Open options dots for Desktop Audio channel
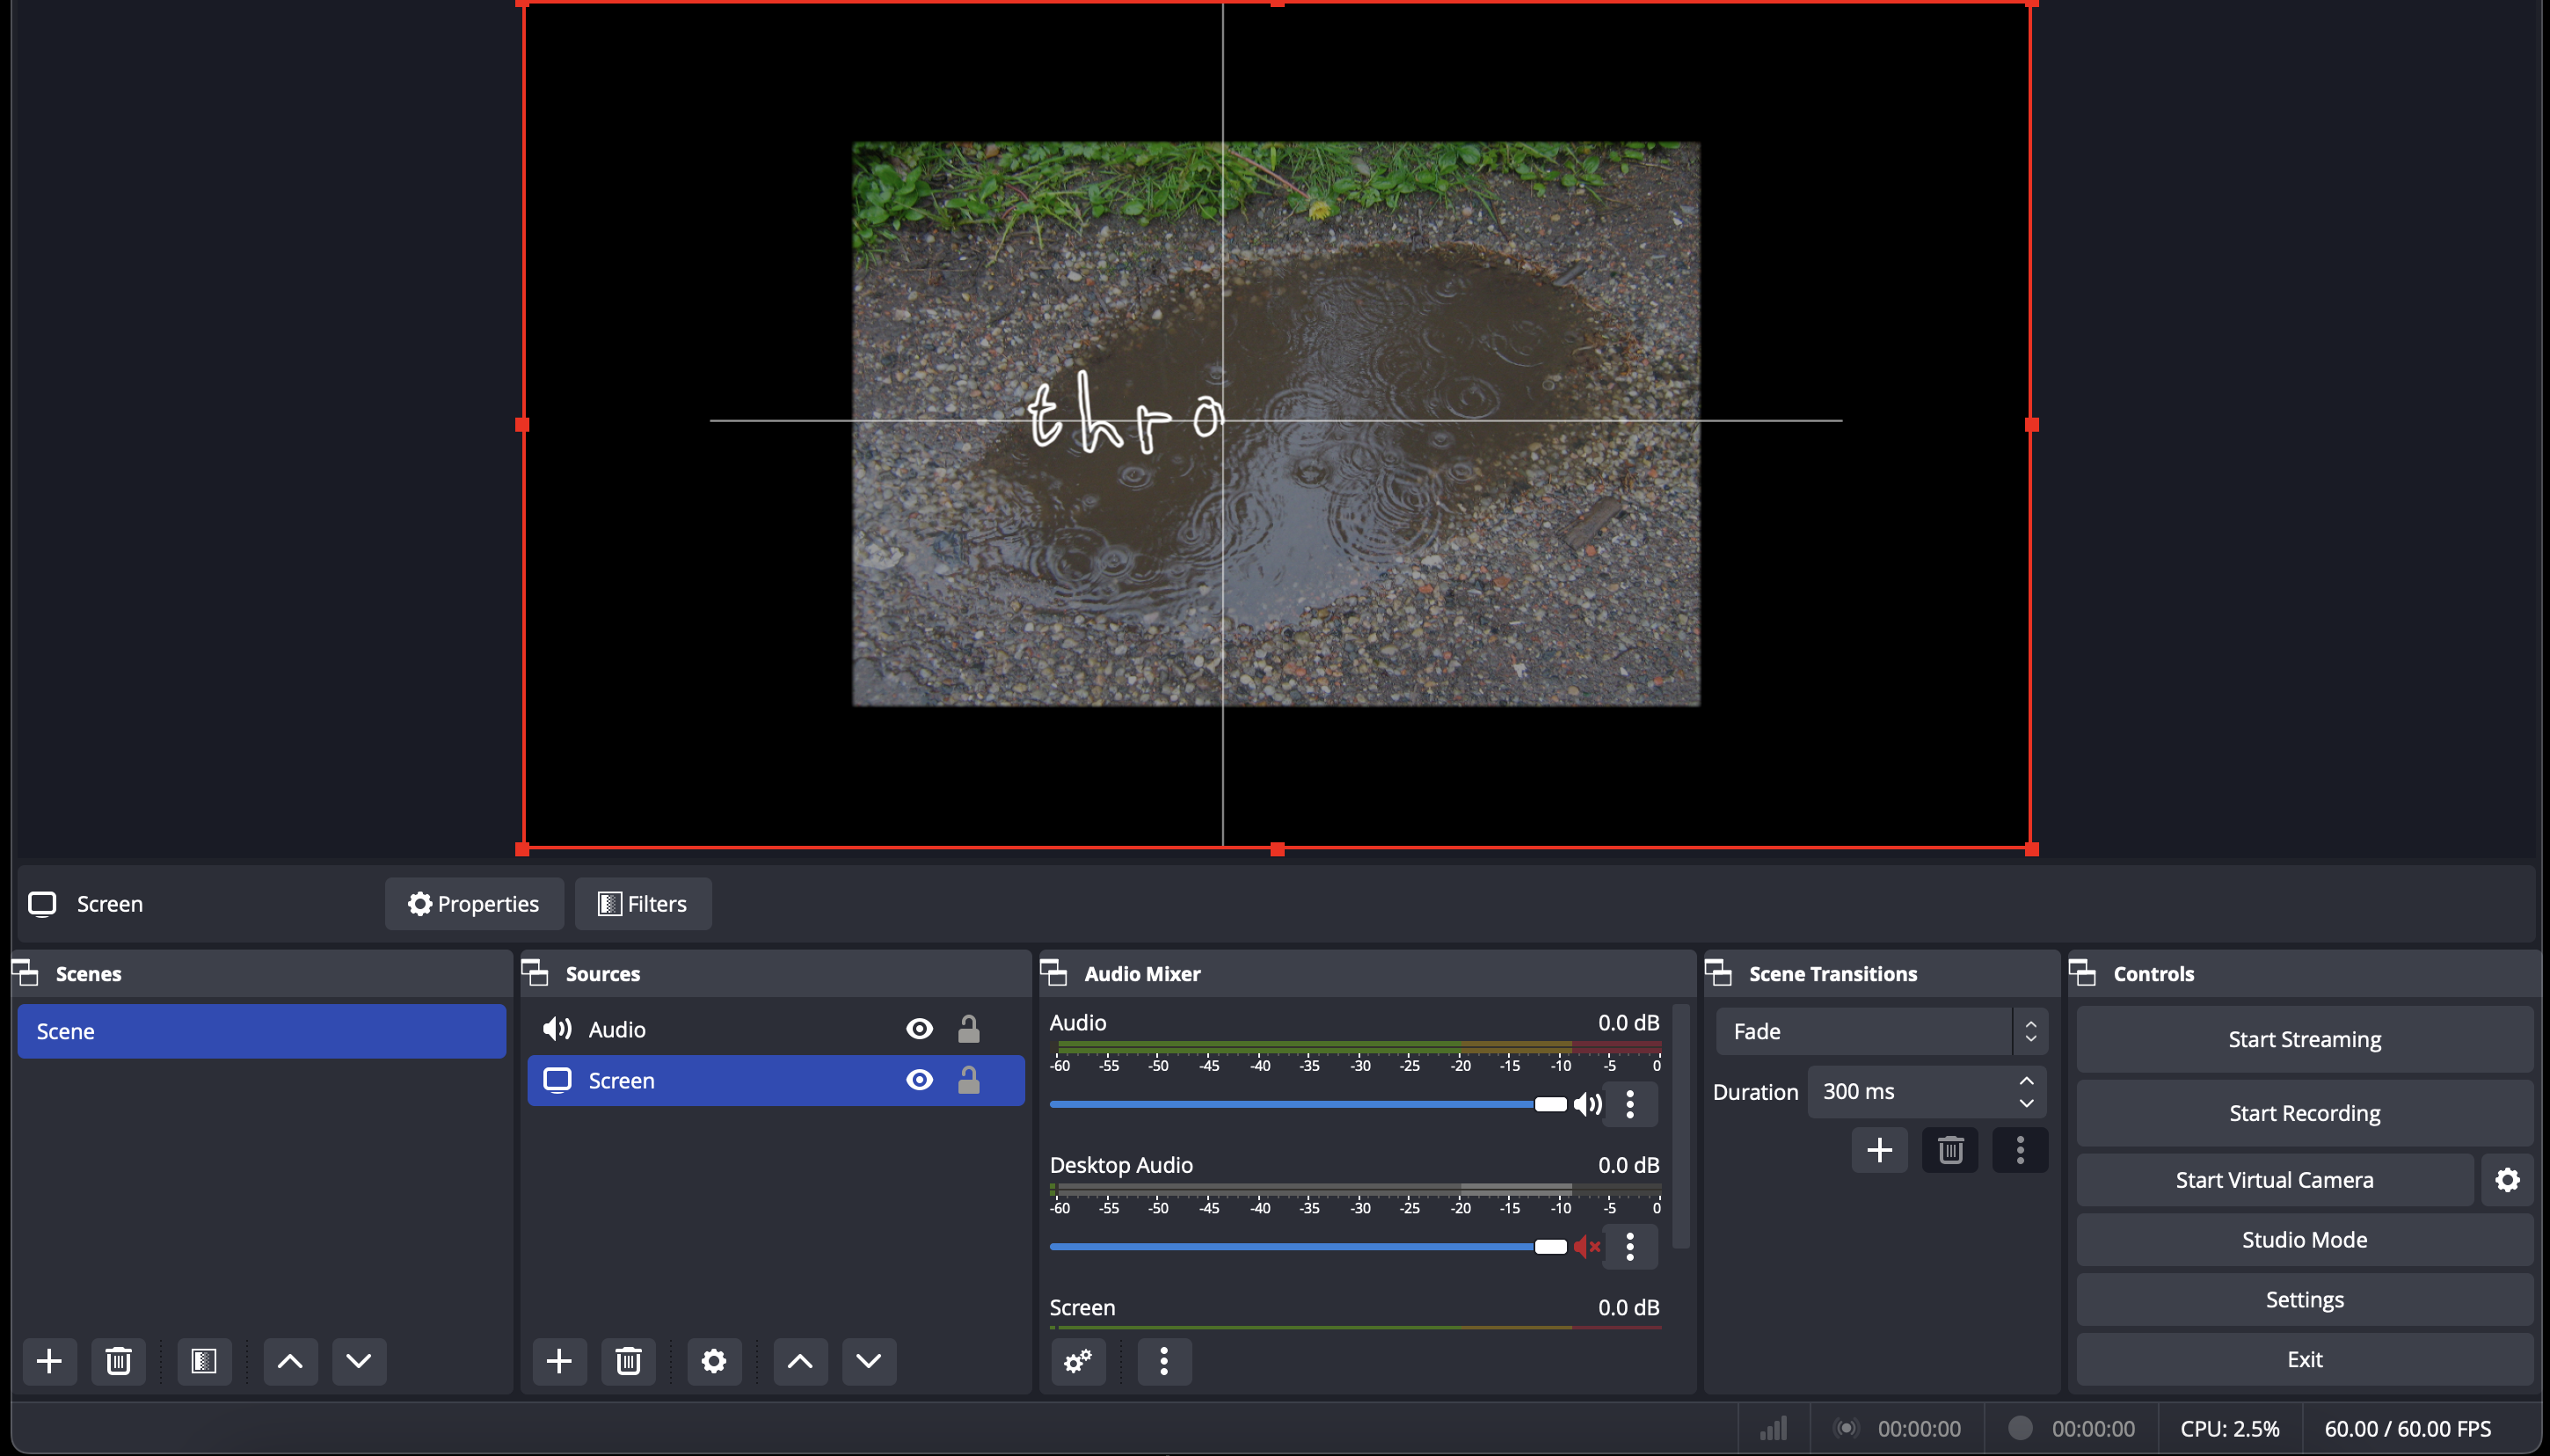Viewport: 2550px width, 1456px height. (x=1630, y=1246)
